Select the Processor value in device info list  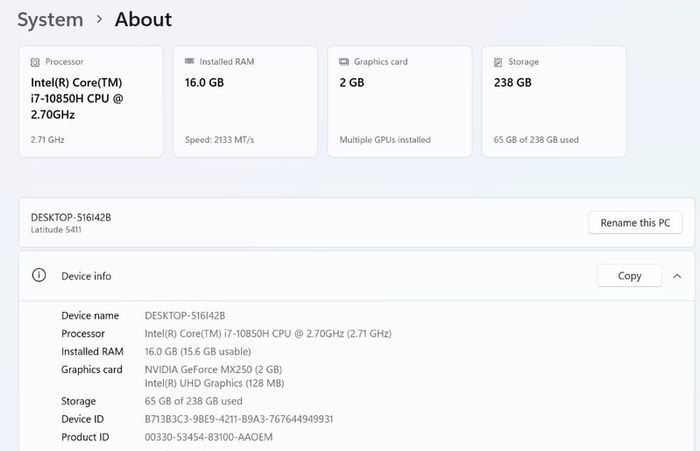click(x=268, y=334)
